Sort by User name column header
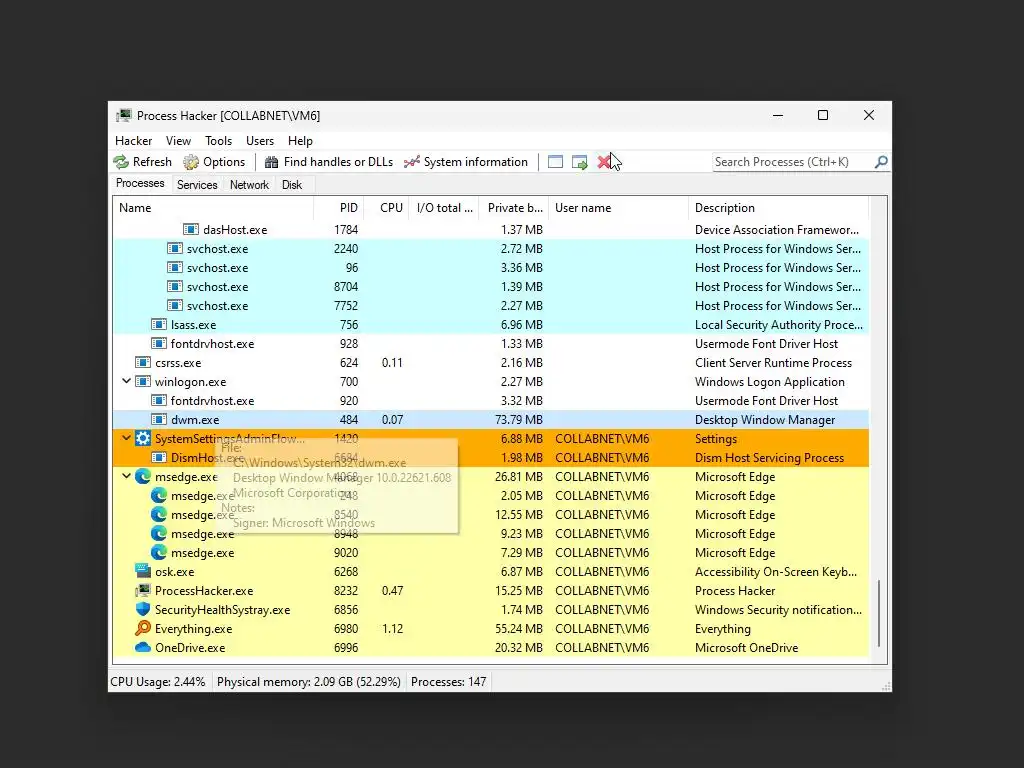Image resolution: width=1024 pixels, height=768 pixels. (618, 208)
